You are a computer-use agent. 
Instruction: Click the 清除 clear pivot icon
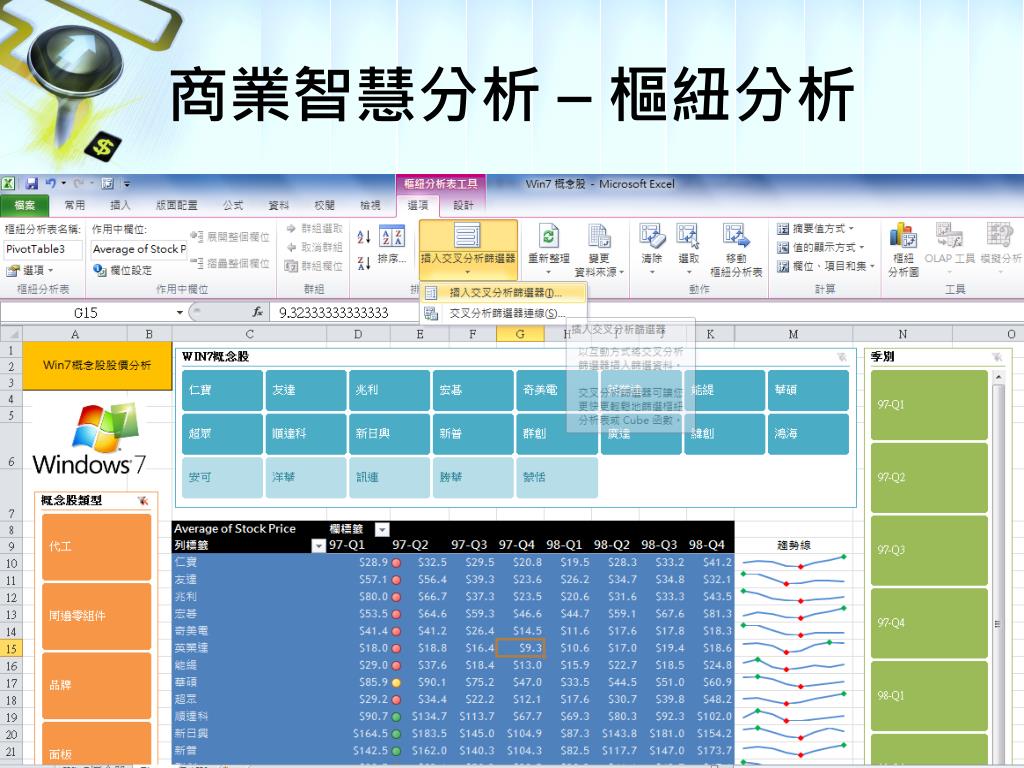(x=652, y=236)
